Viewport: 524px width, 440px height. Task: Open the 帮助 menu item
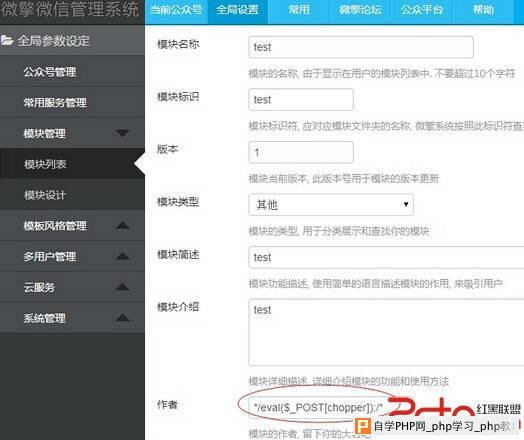coord(483,10)
